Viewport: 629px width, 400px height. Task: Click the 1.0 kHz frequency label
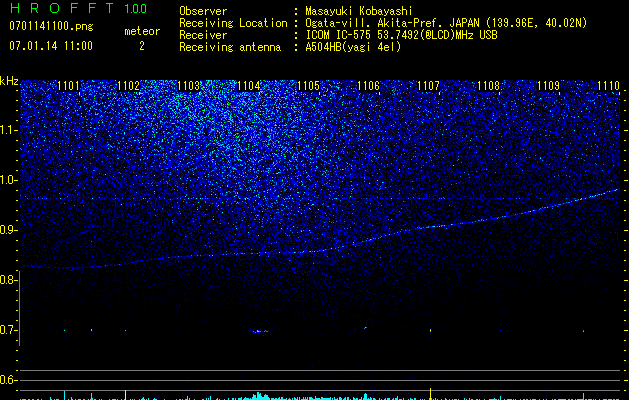[8, 180]
